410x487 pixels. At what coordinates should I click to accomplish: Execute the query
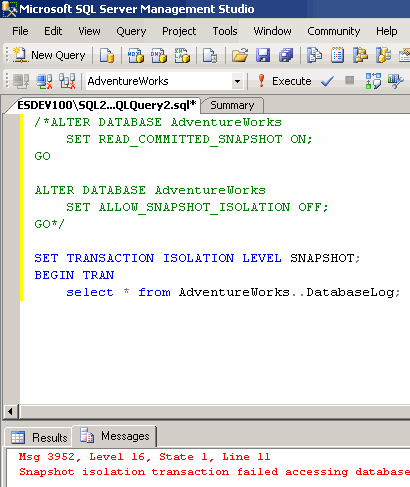click(284, 81)
